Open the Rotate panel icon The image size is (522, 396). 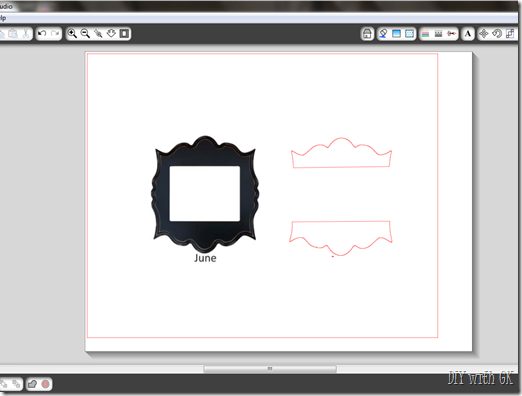pos(497,34)
